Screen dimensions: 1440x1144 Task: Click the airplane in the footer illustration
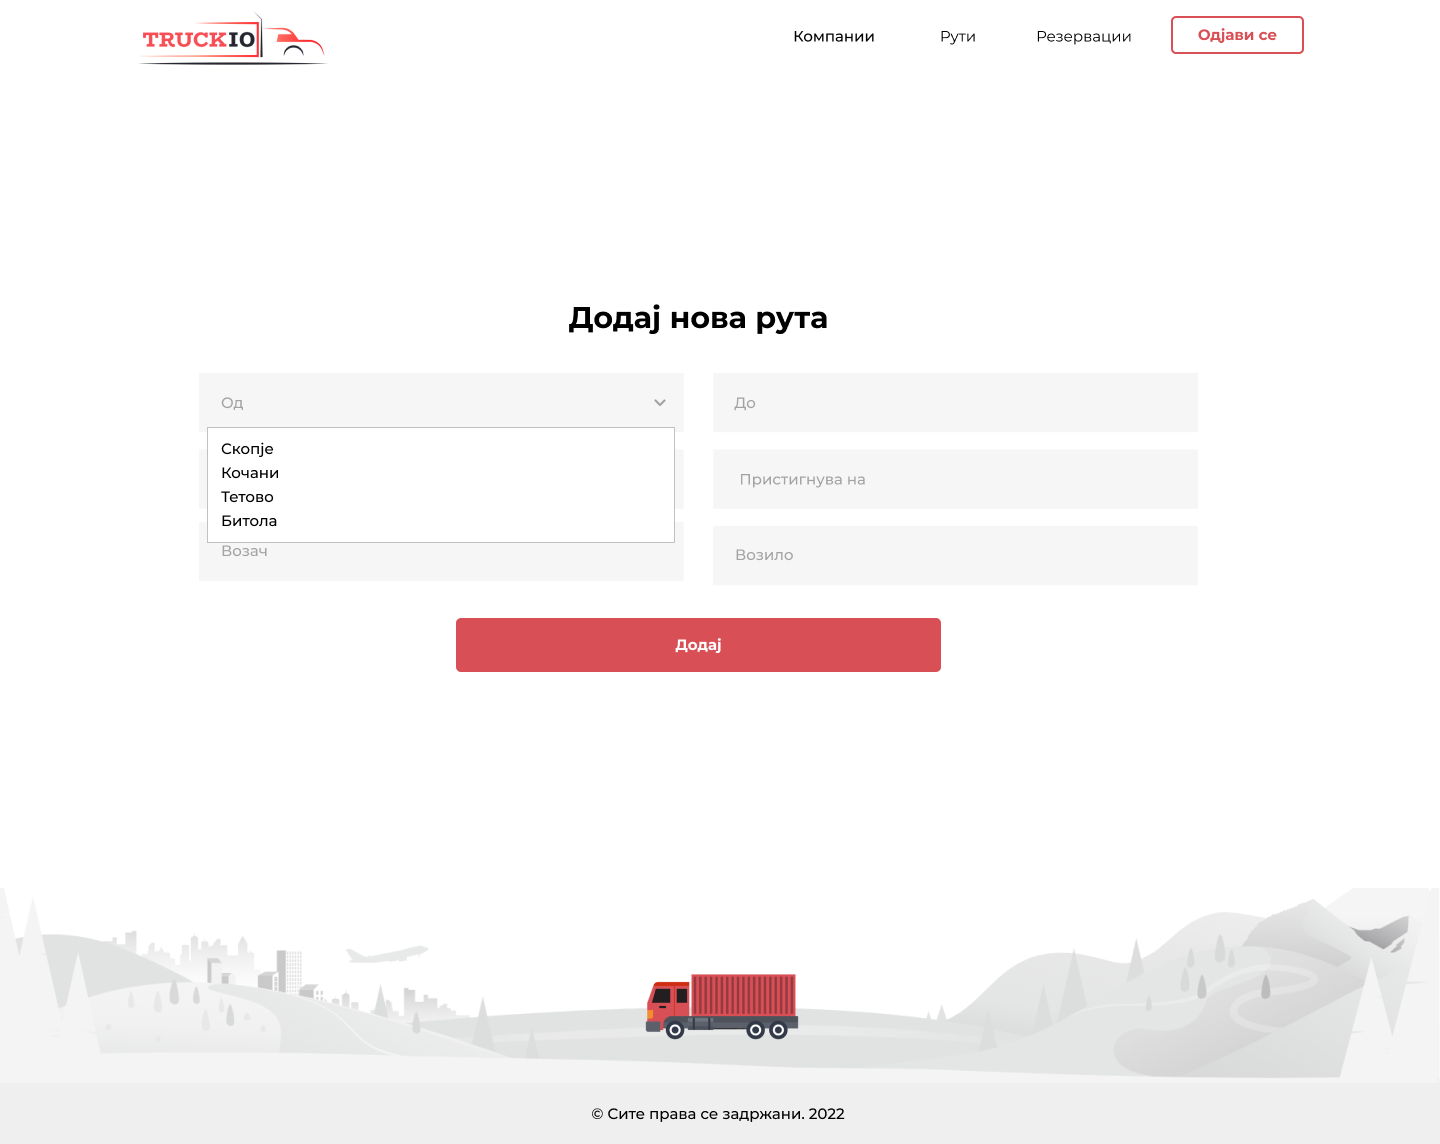(386, 954)
